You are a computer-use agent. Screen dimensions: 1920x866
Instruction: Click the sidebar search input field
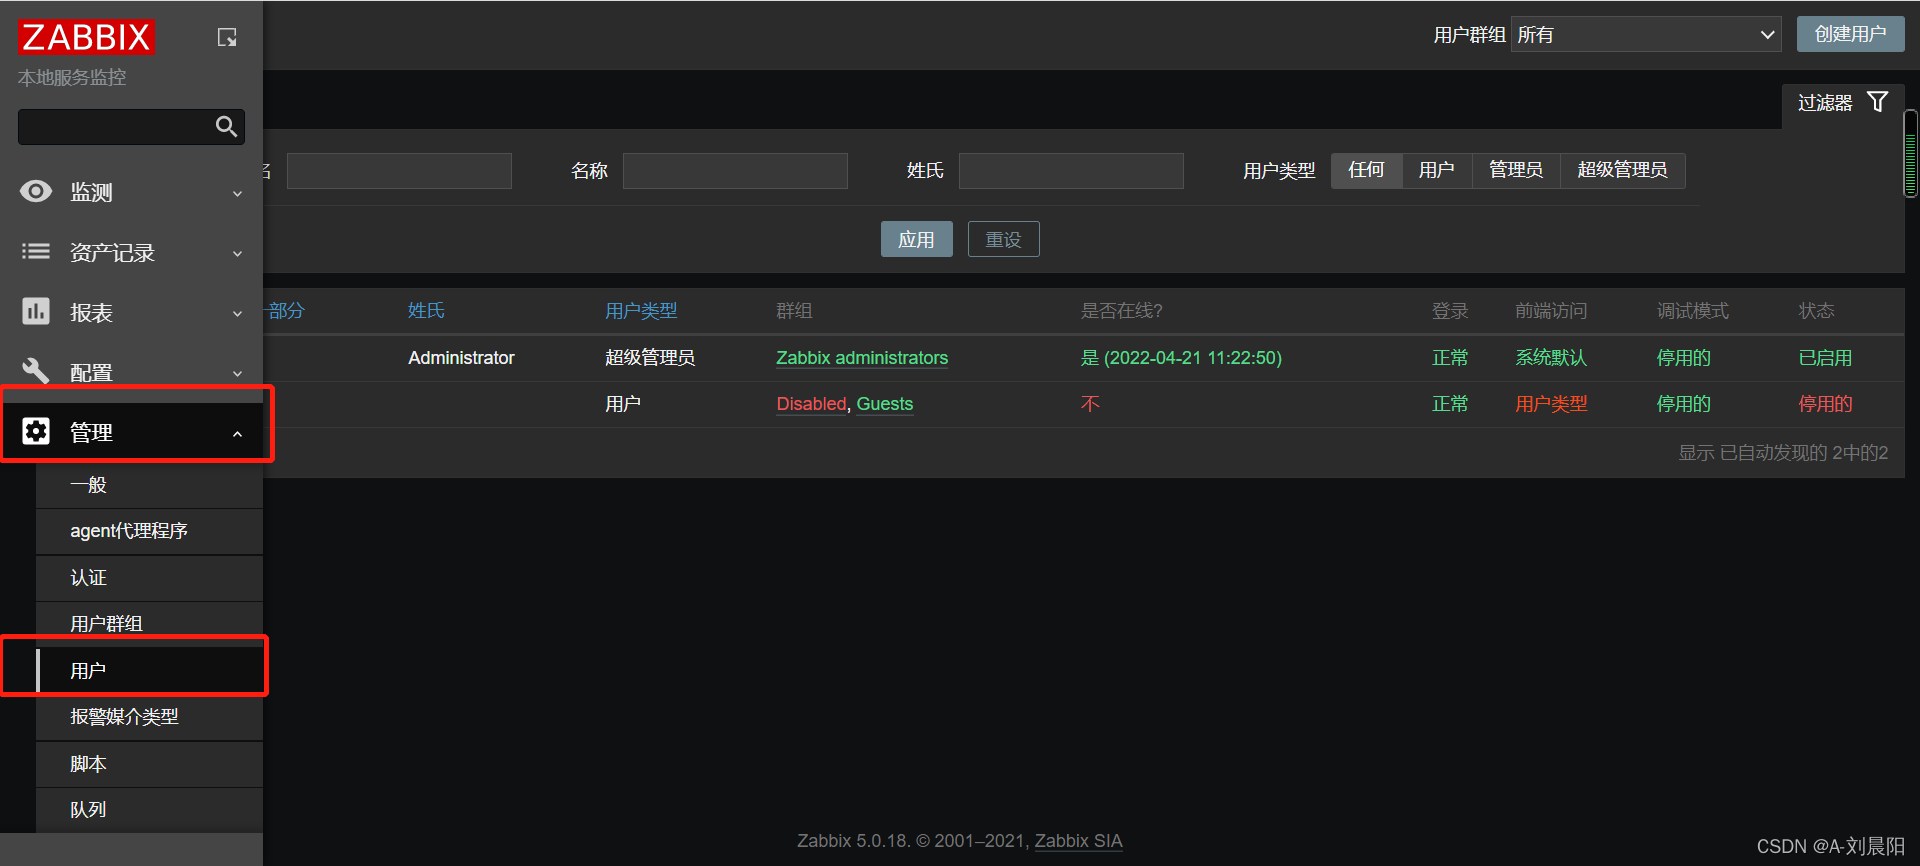131,127
